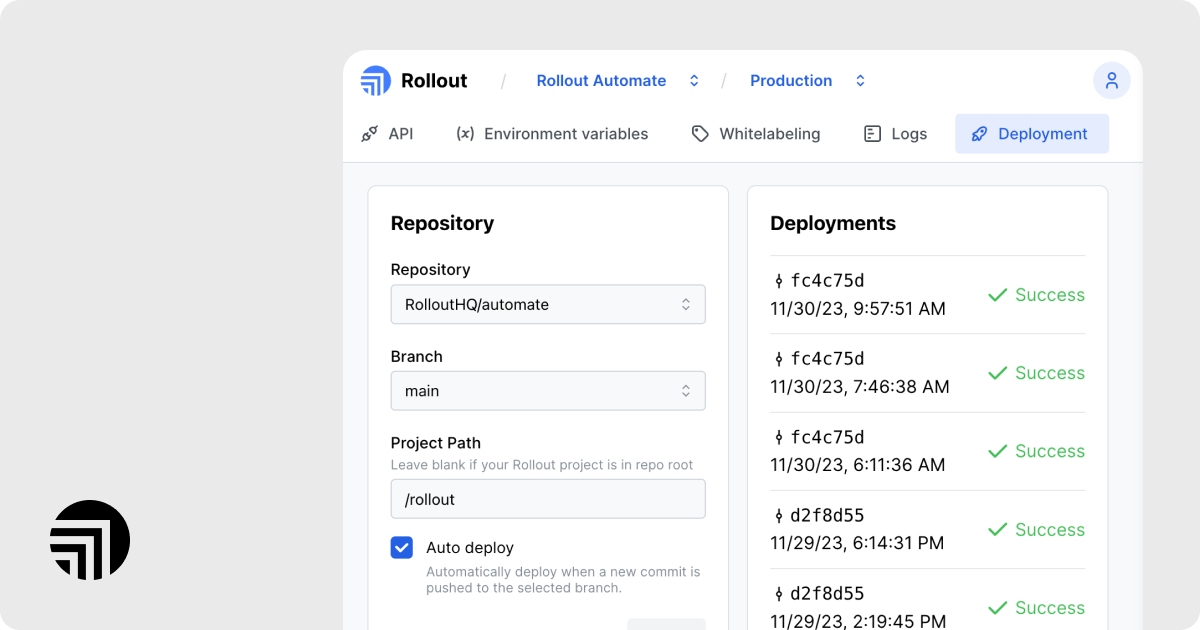The height and width of the screenshot is (630, 1200).
Task: Click commit hash d2f8d55 deployed 2:19:45 PM
Action: click(x=828, y=594)
